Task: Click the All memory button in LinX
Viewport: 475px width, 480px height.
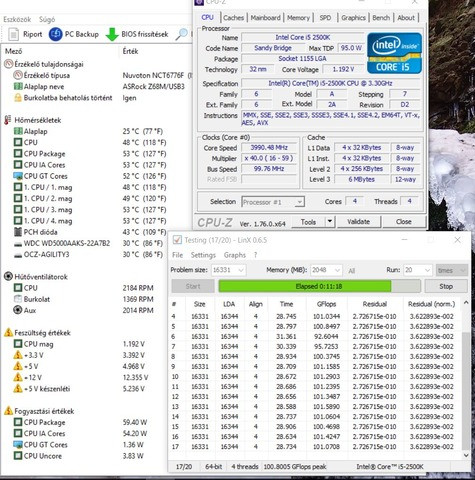Action: [351, 271]
